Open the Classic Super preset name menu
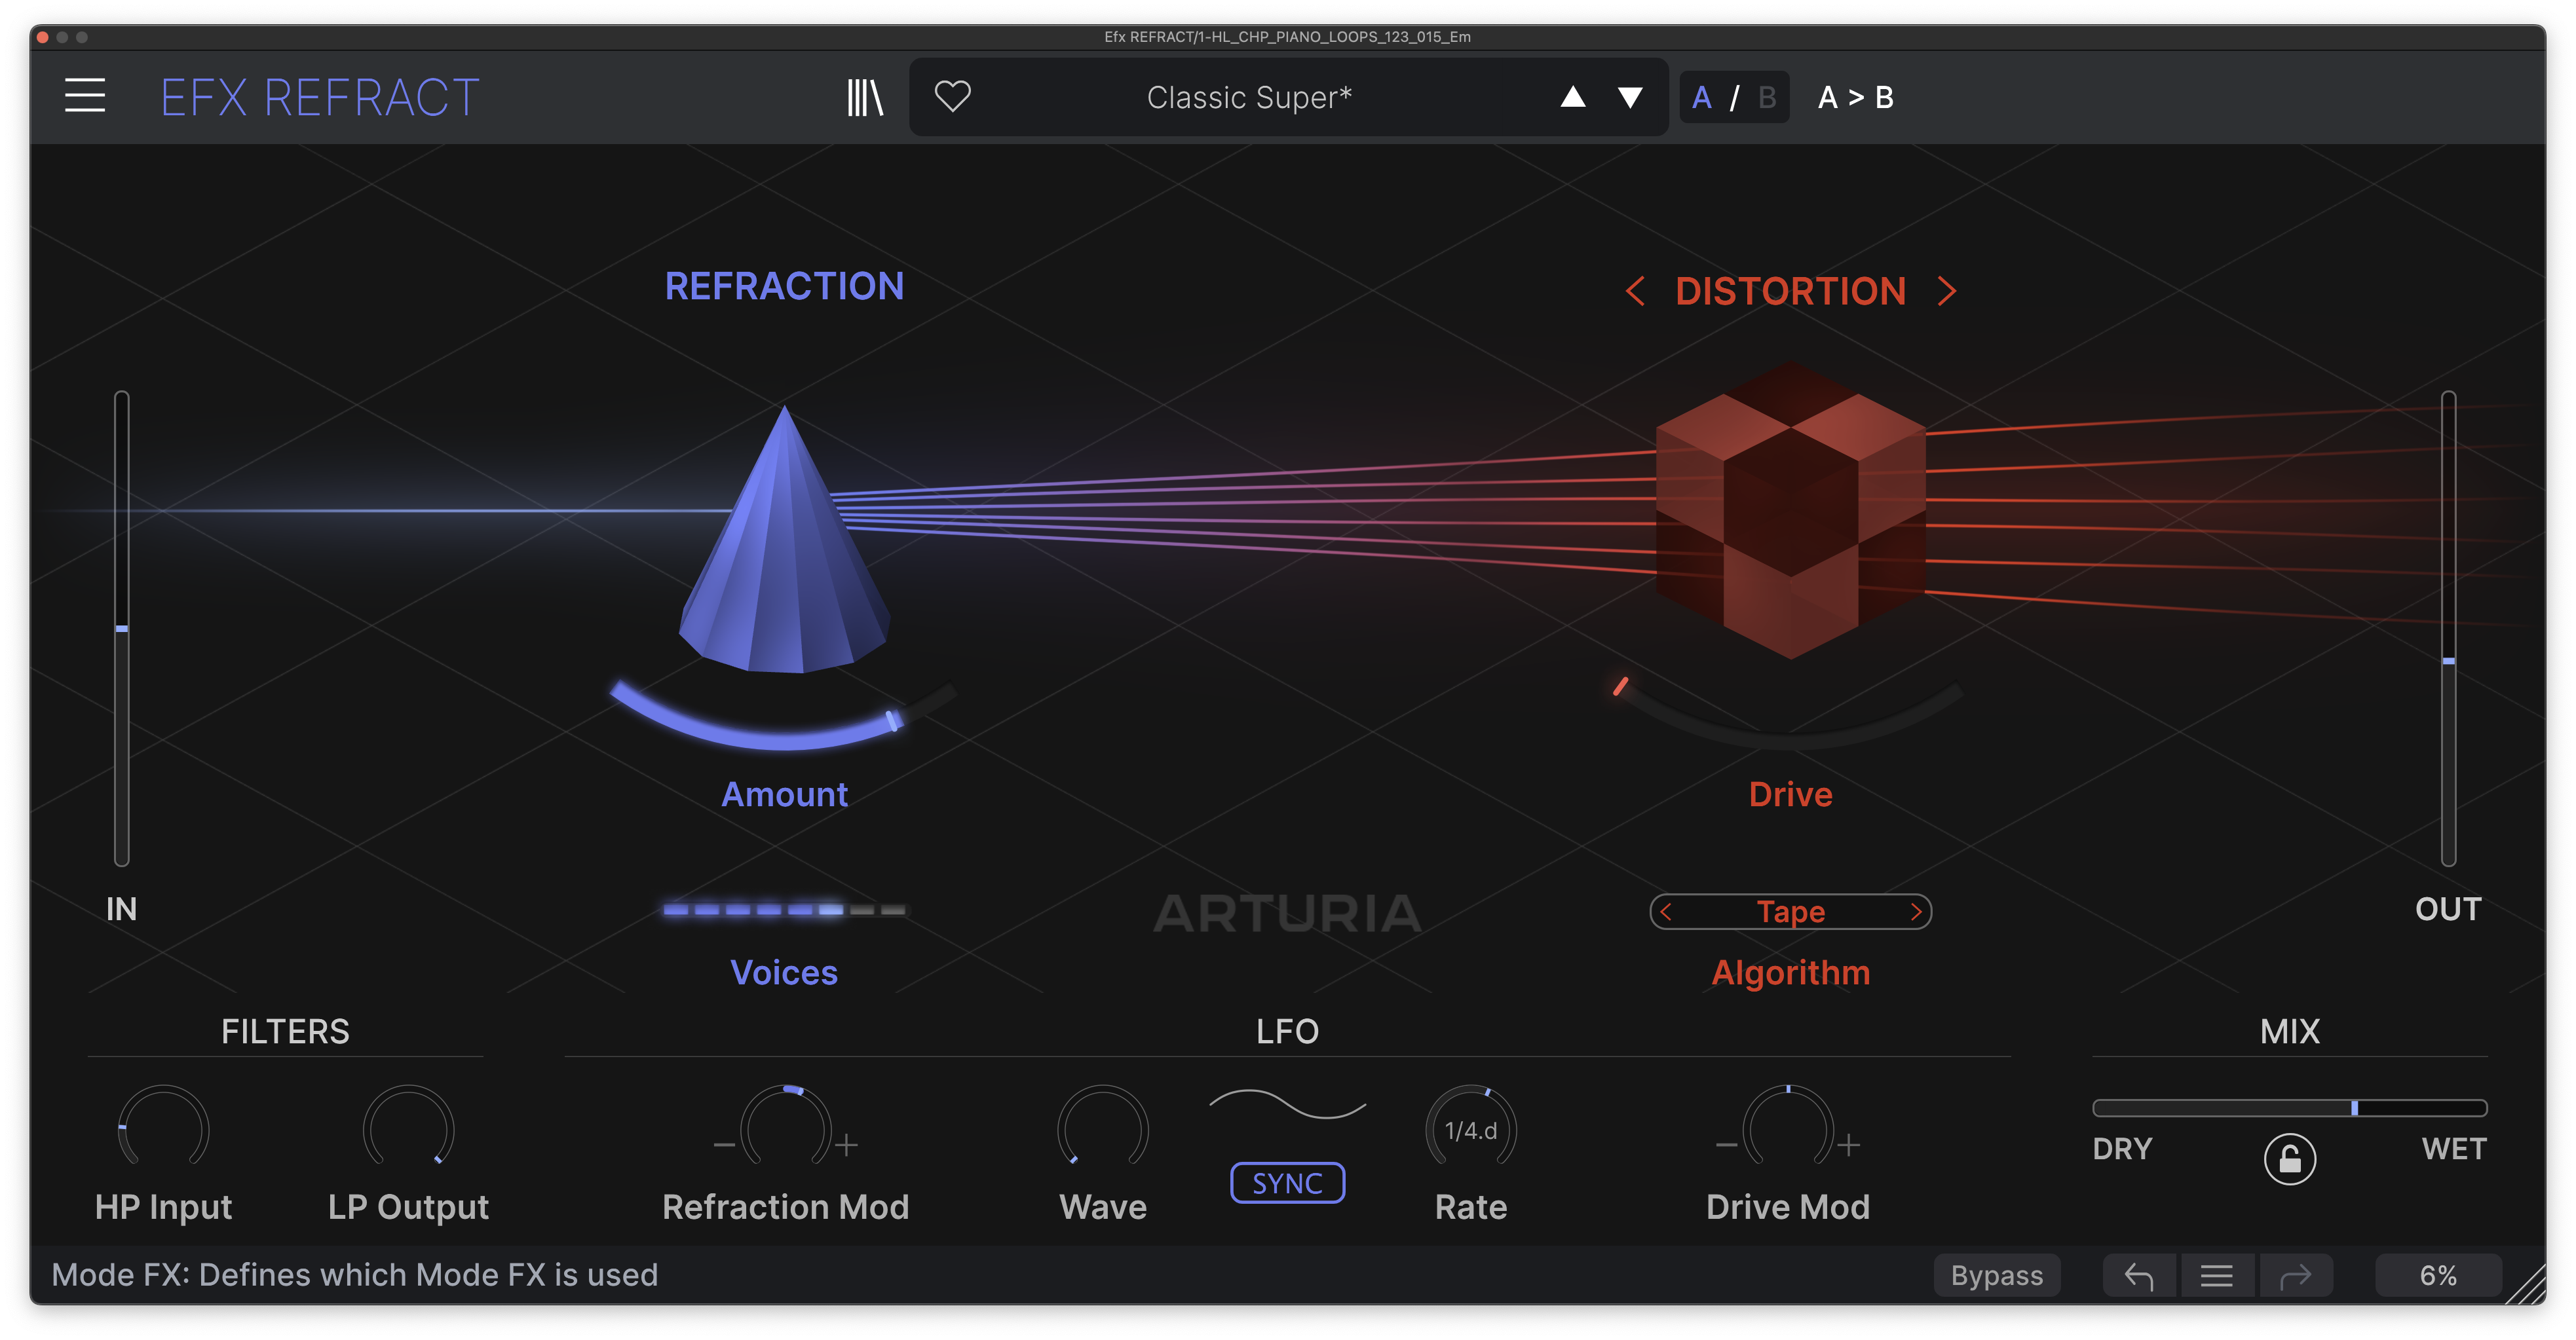This screenshot has height=1340, width=2576. (x=1249, y=97)
